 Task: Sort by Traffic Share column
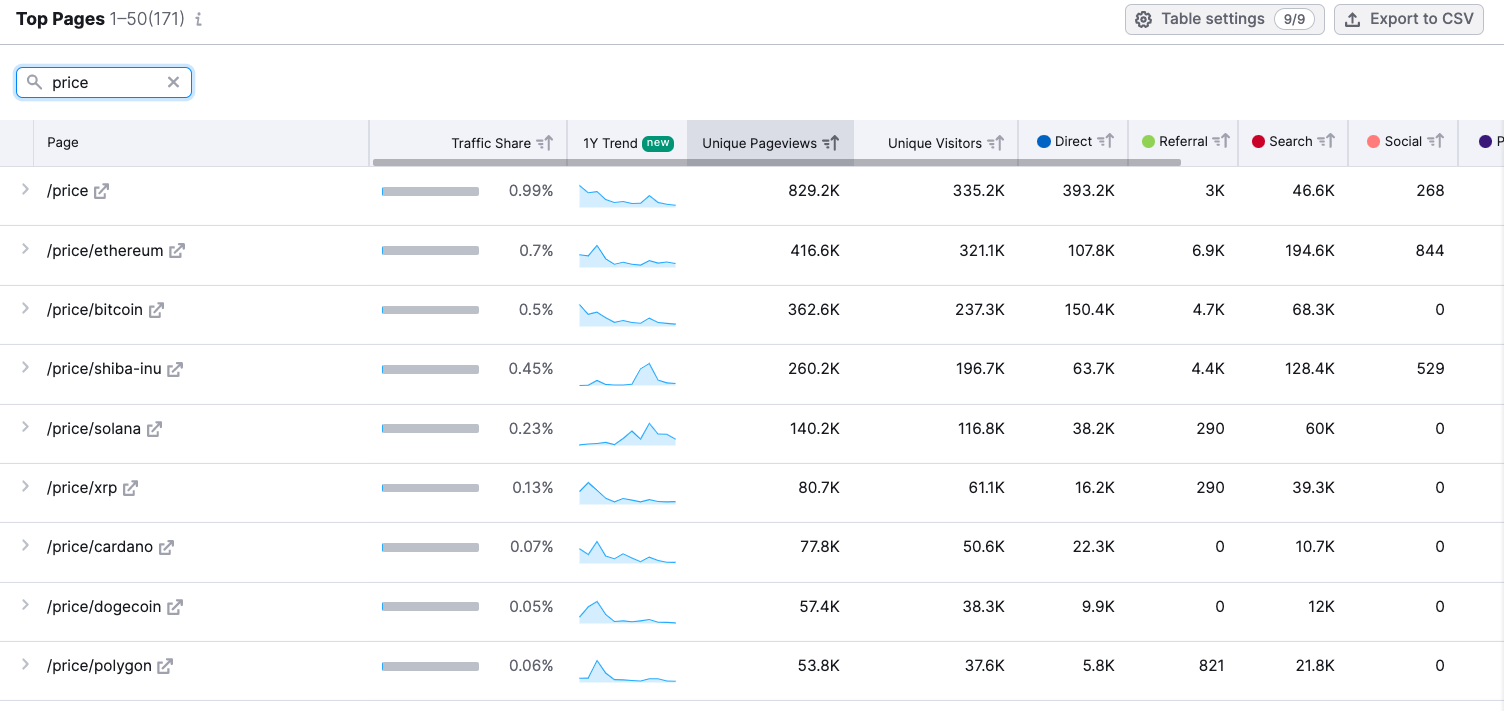545,143
